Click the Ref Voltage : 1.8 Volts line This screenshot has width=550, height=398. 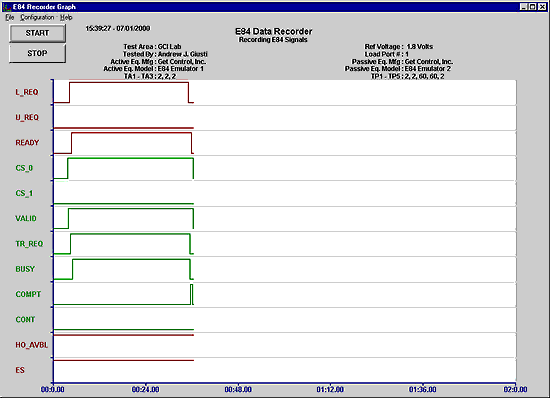coord(399,47)
